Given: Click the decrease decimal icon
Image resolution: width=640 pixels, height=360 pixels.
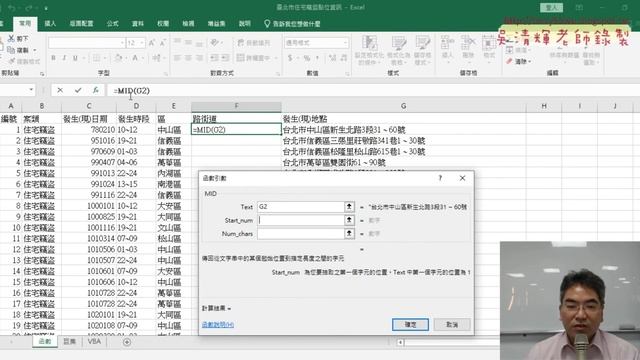Looking at the screenshot, I should 343,58.
